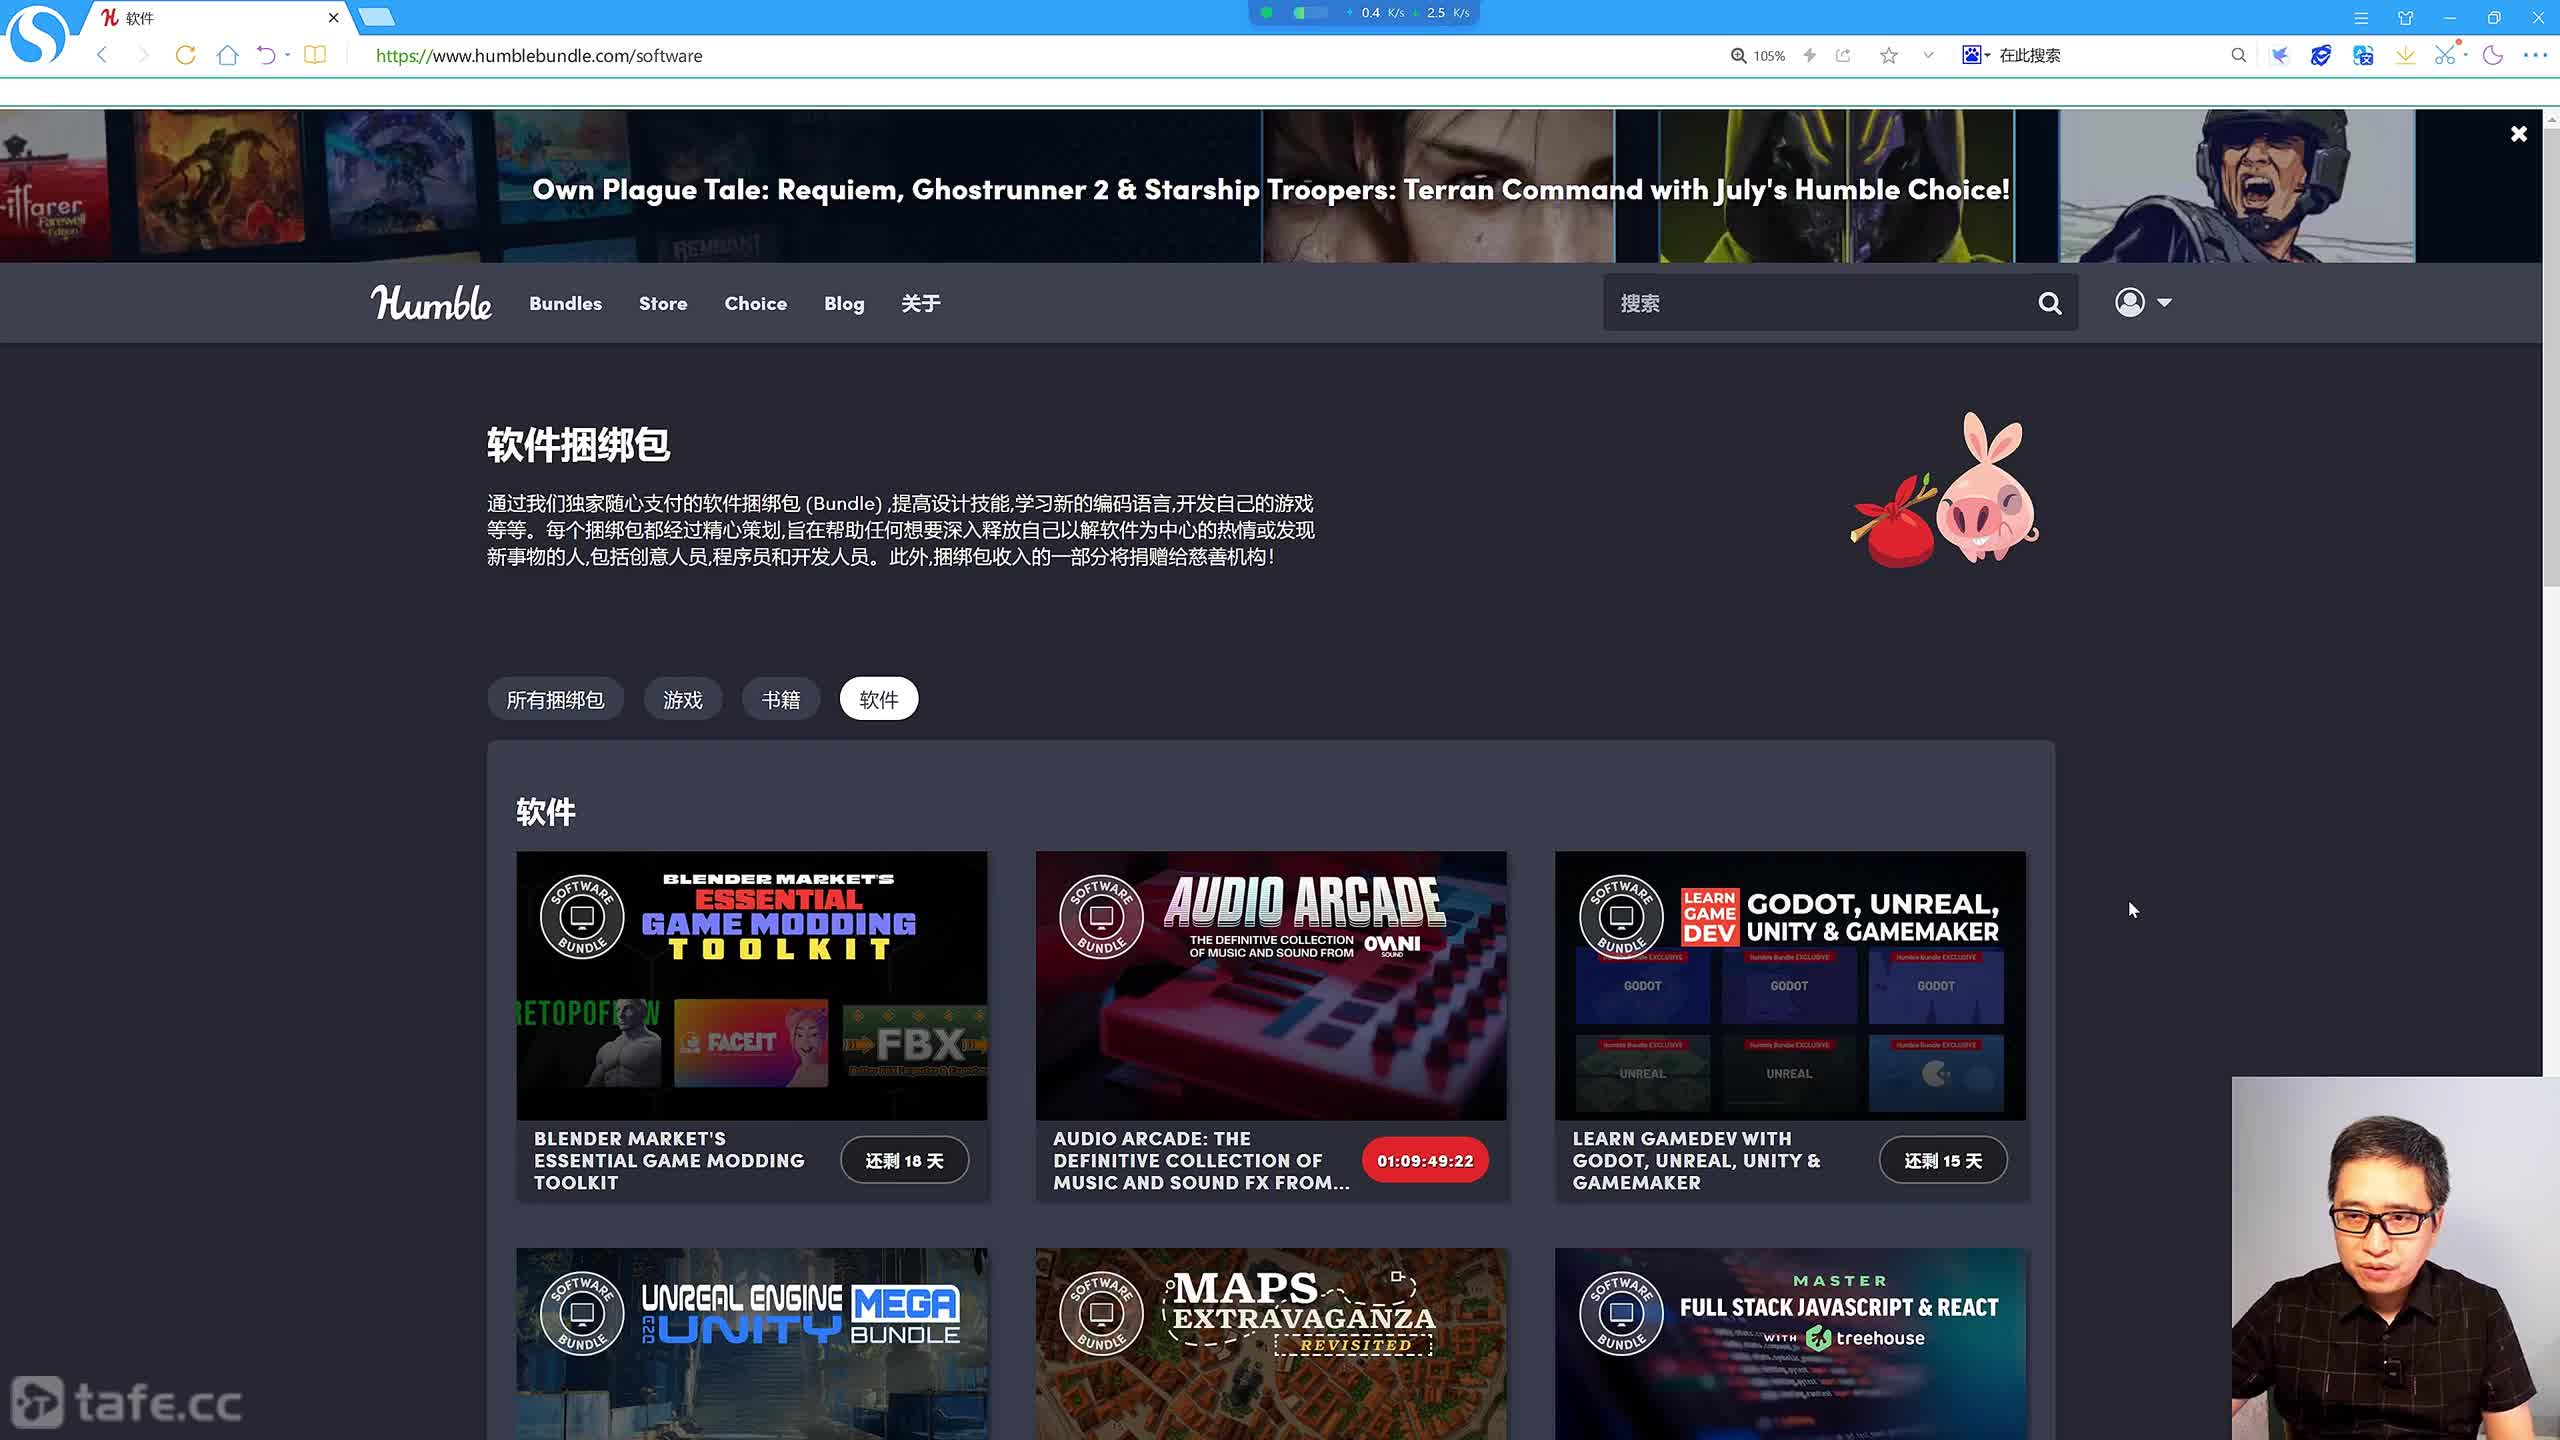Open the Audio Arcade bundle thumbnail
The image size is (2560, 1440).
pos(1270,985)
